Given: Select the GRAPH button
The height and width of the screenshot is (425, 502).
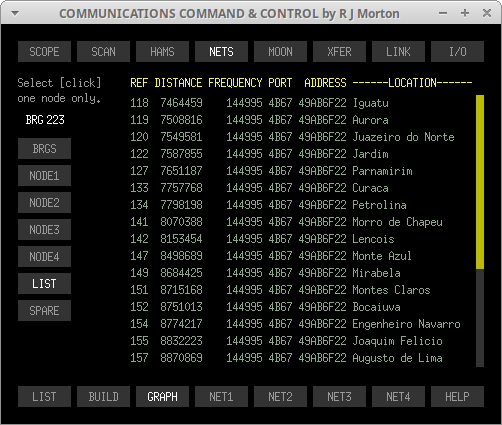Looking at the screenshot, I should [x=162, y=397].
